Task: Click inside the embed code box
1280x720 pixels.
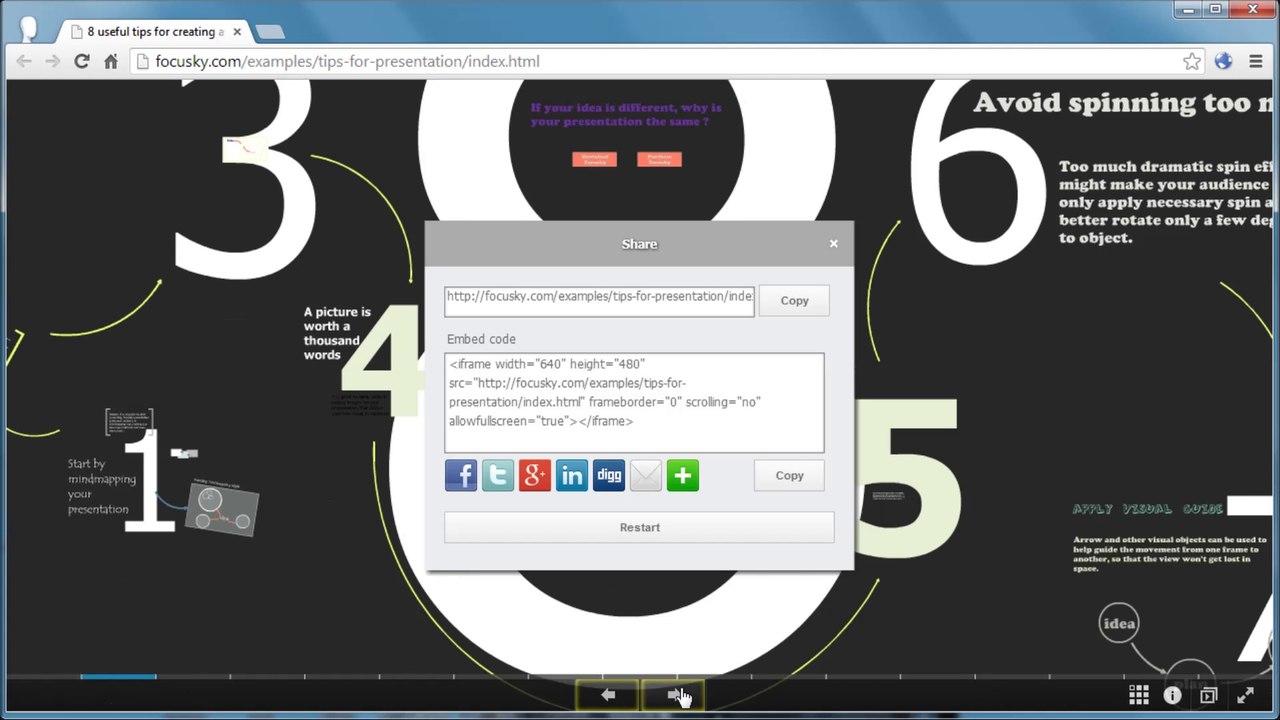Action: pos(634,403)
